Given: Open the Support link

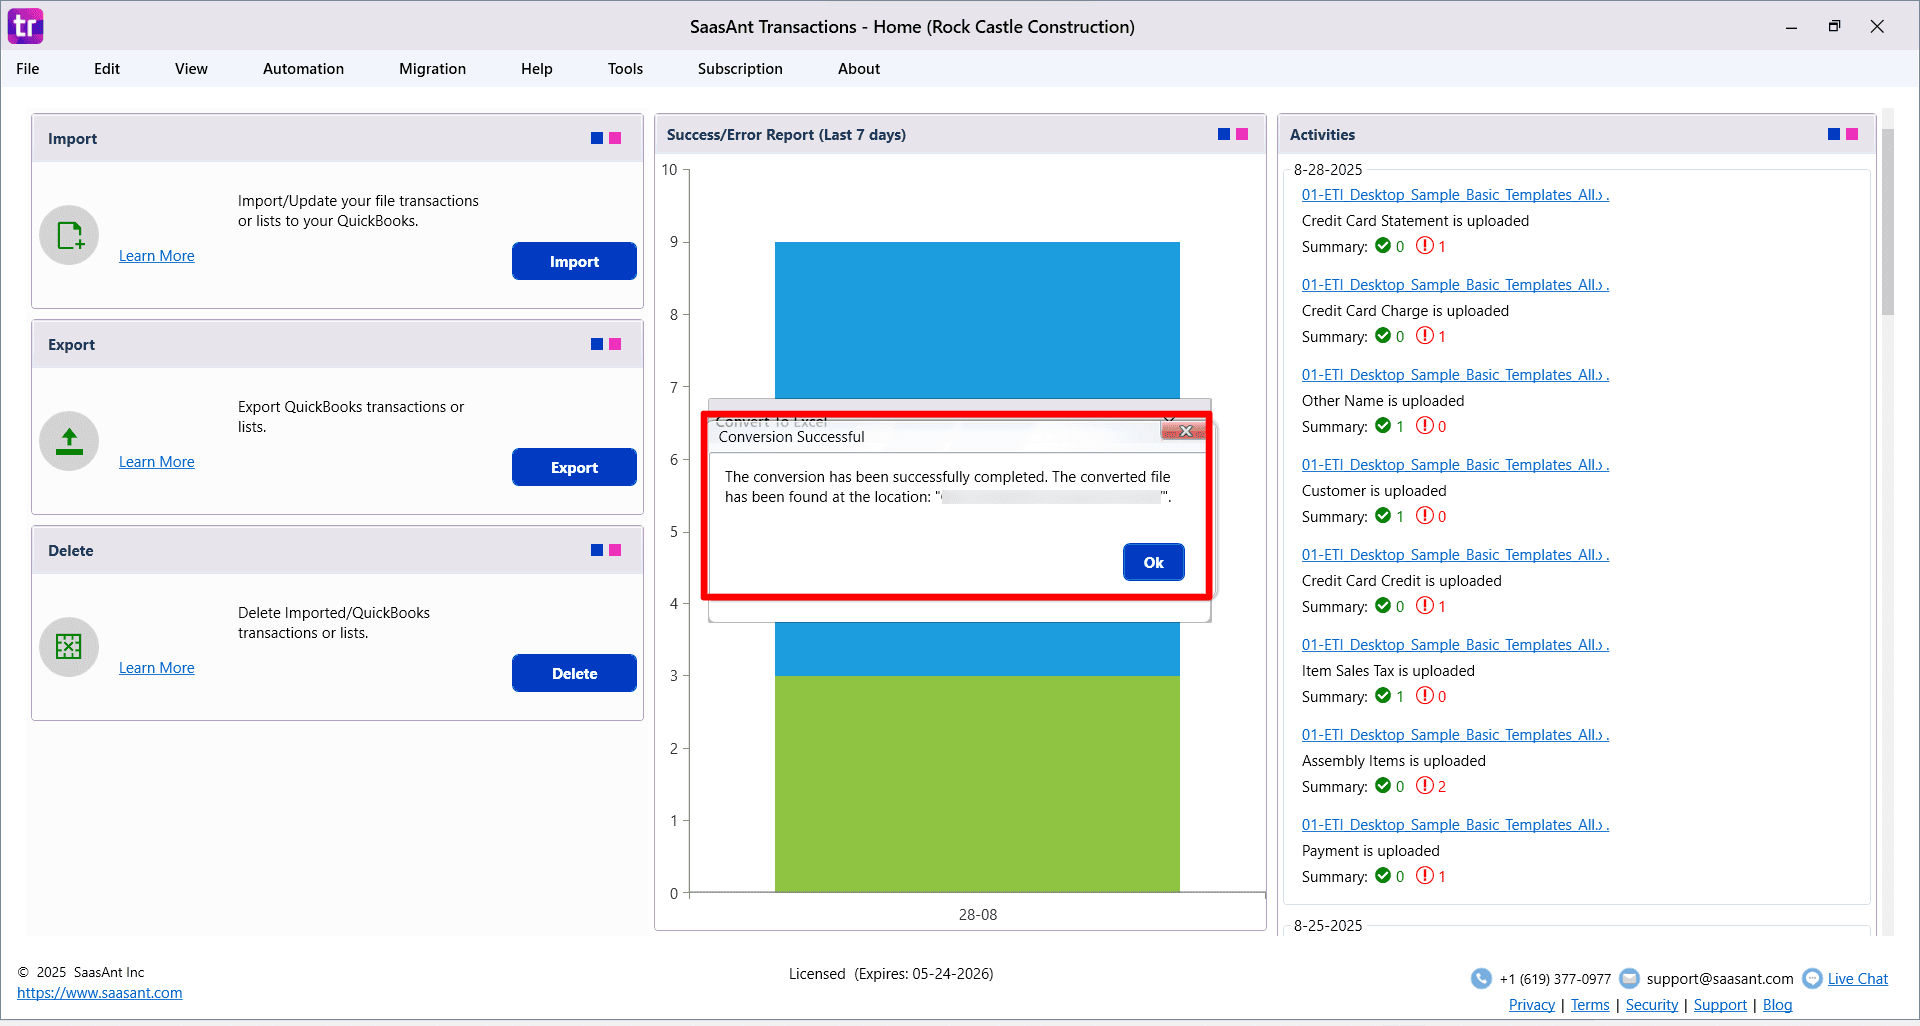Looking at the screenshot, I should 1720,1005.
